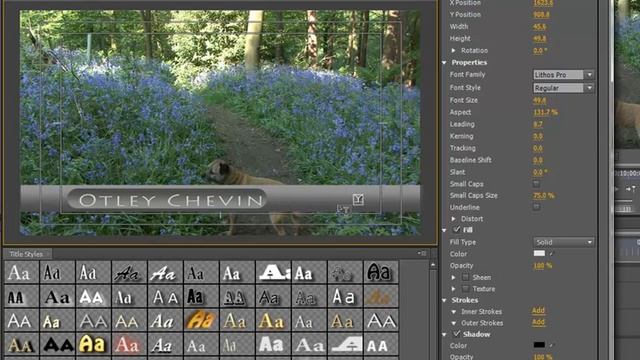Enable the Small Caps checkbox
The height and width of the screenshot is (360, 640).
pos(536,184)
